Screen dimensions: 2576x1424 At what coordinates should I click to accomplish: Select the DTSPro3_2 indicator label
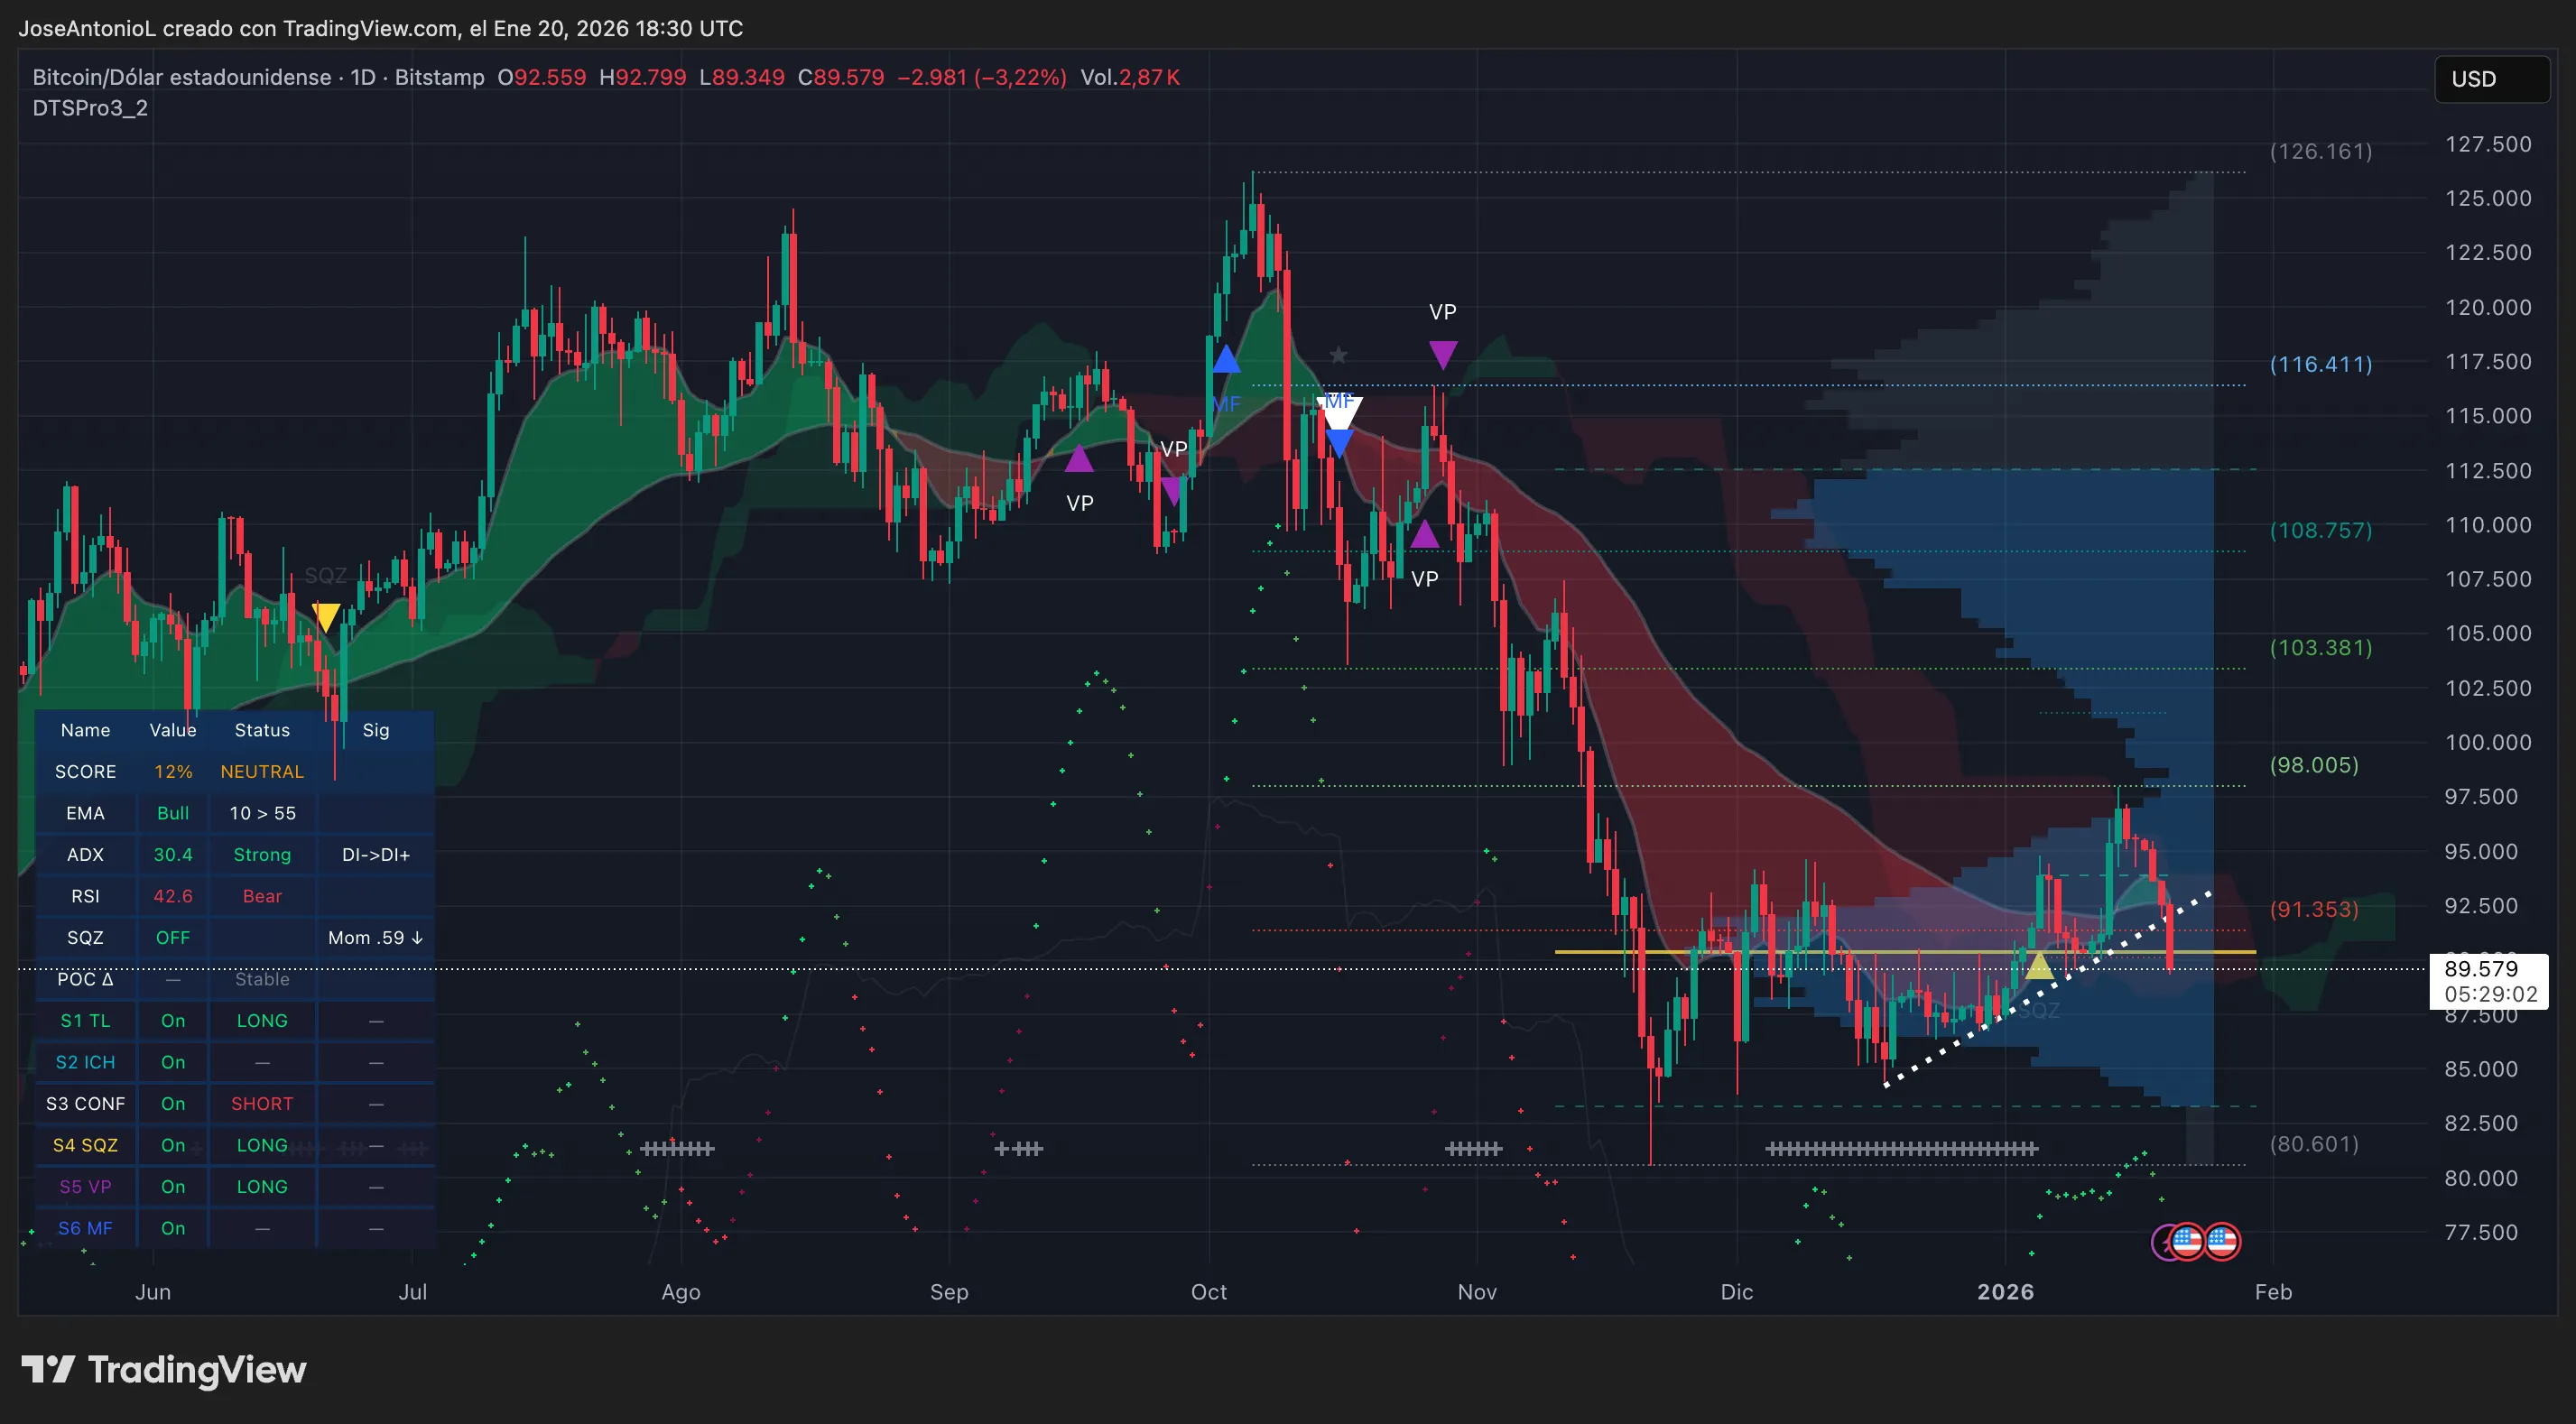(90, 108)
